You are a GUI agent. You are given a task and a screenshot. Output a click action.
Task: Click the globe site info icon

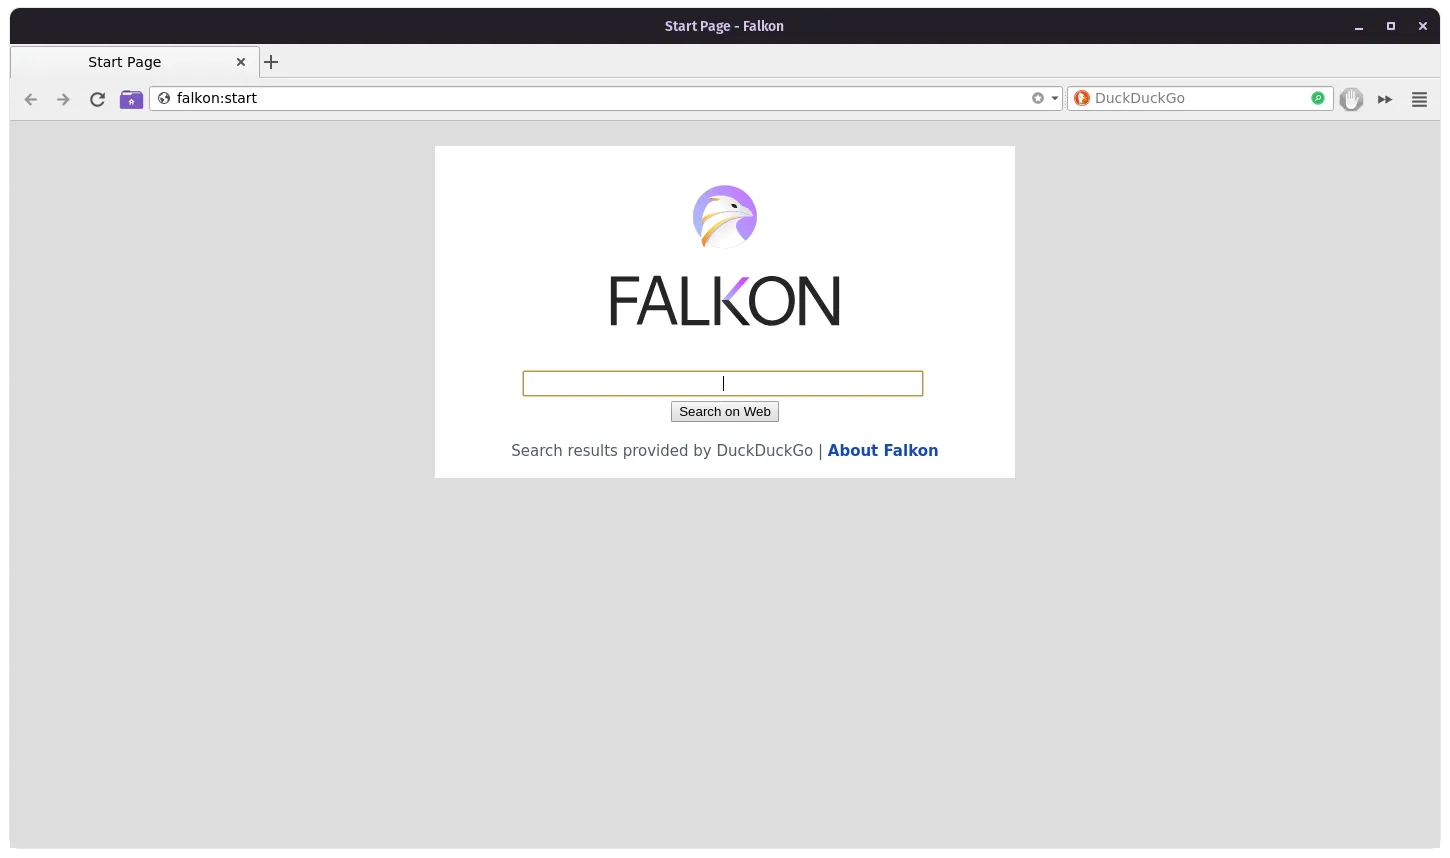pyautogui.click(x=164, y=98)
